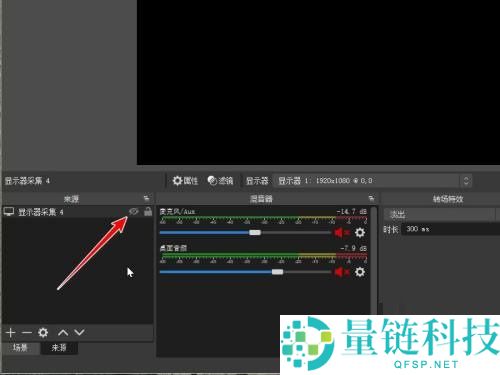Toggle the eye visibility icon for 显示器采集 4
The width and height of the screenshot is (500, 375).
pos(134,211)
